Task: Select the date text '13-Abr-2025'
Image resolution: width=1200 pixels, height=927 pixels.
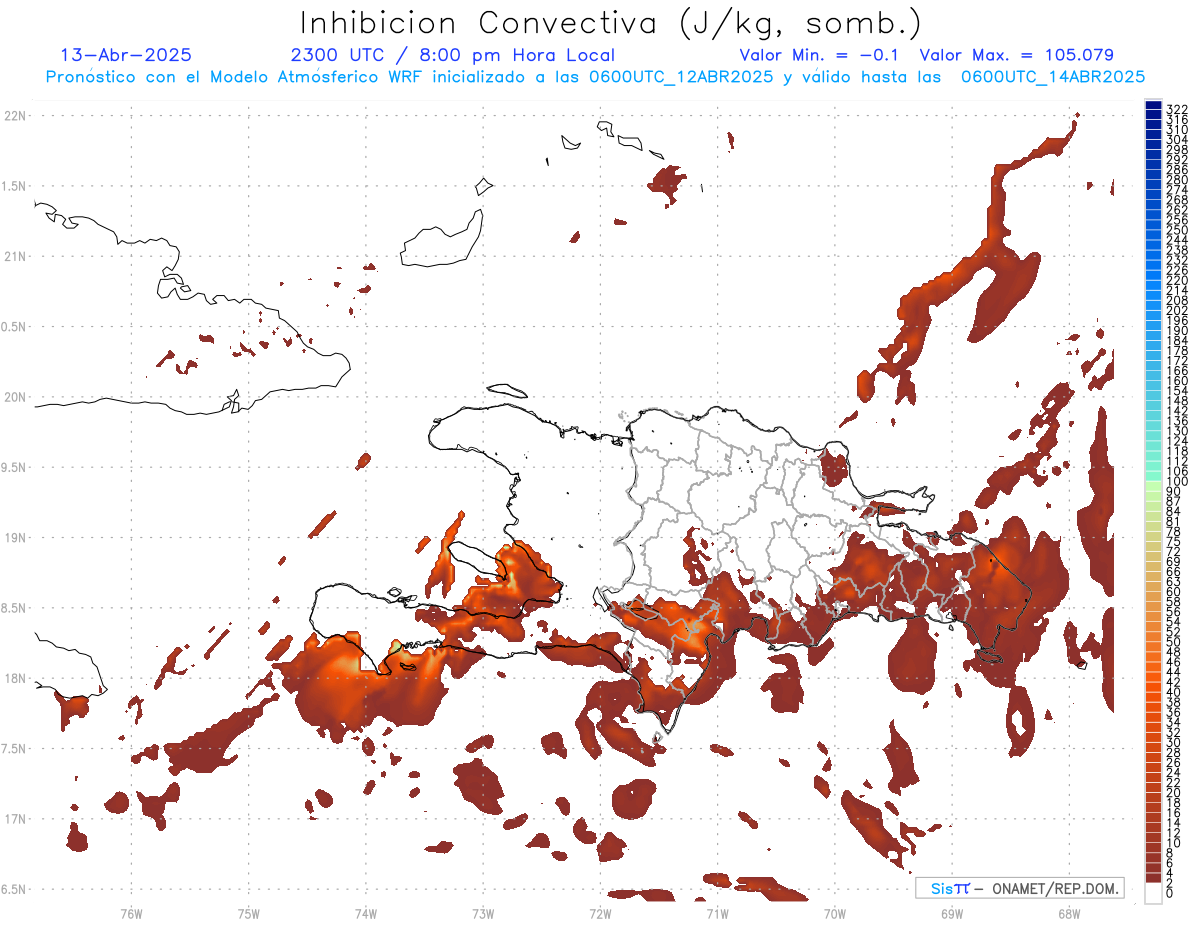Action: [127, 55]
